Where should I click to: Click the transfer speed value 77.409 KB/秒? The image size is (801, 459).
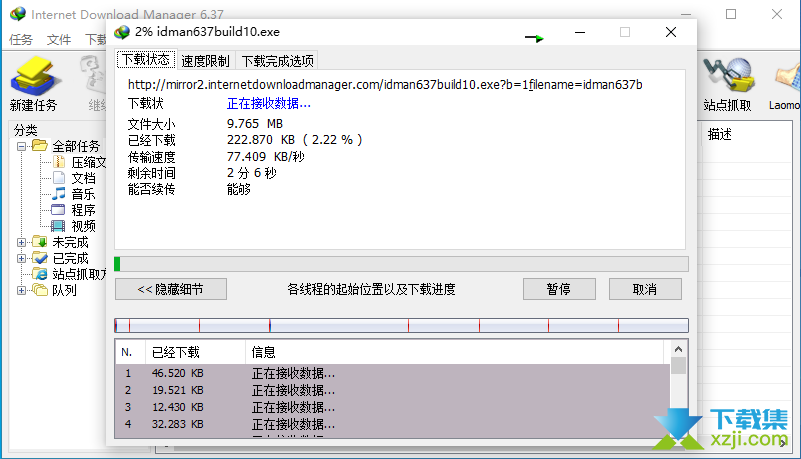pyautogui.click(x=266, y=156)
